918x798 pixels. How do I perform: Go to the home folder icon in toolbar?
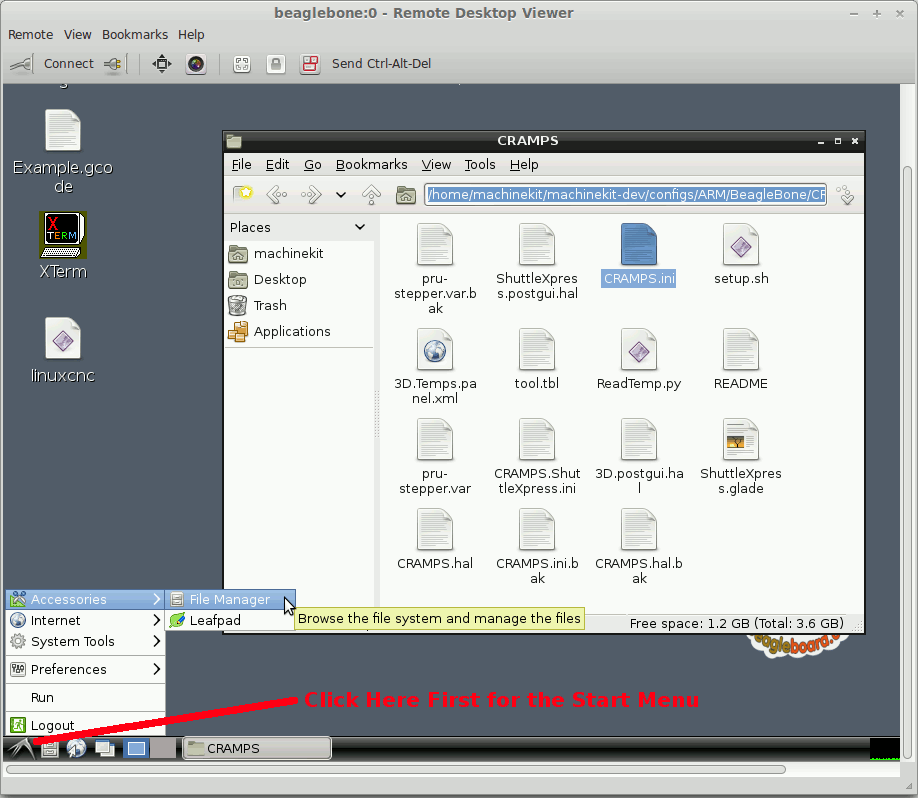click(x=405, y=194)
